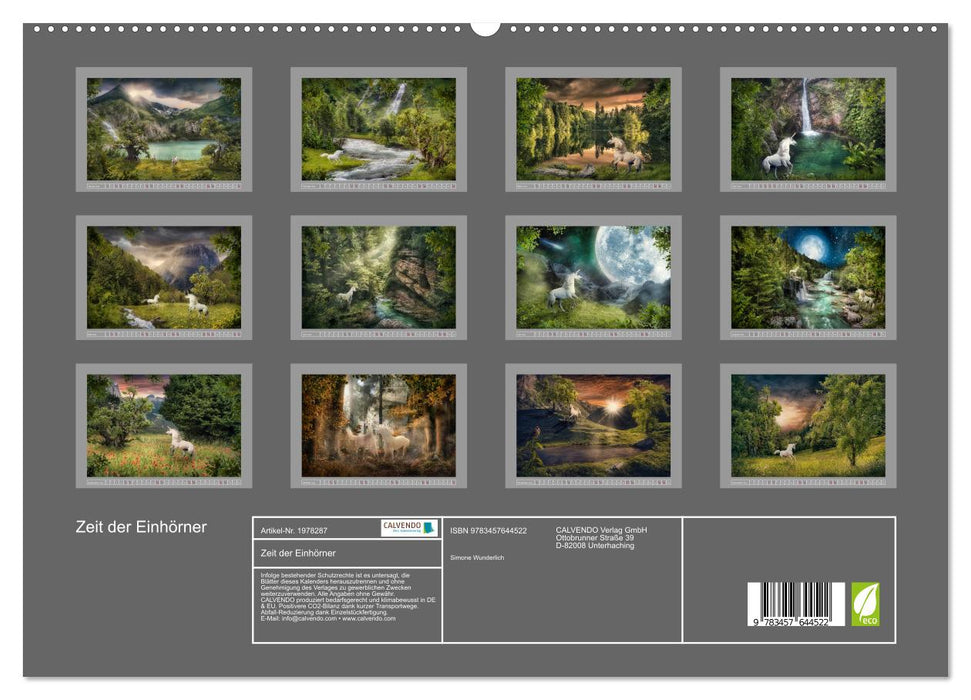Open the night stream with moon thumbnail
Viewport: 971px width, 700px height.
[808, 277]
